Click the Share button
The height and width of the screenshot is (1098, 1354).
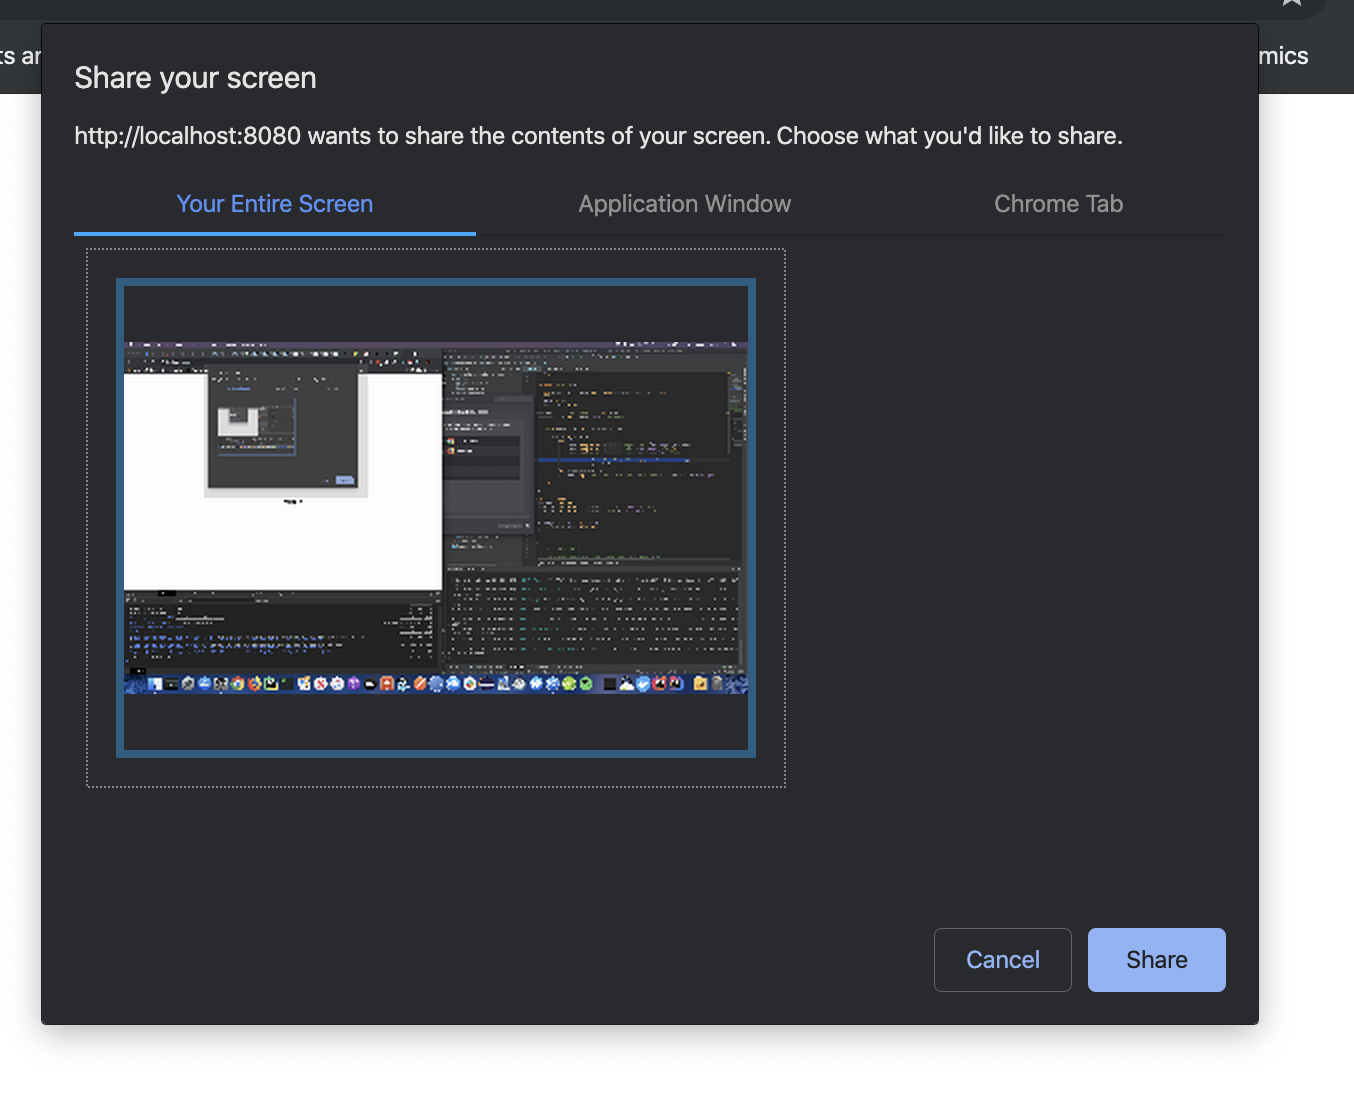pos(1156,959)
